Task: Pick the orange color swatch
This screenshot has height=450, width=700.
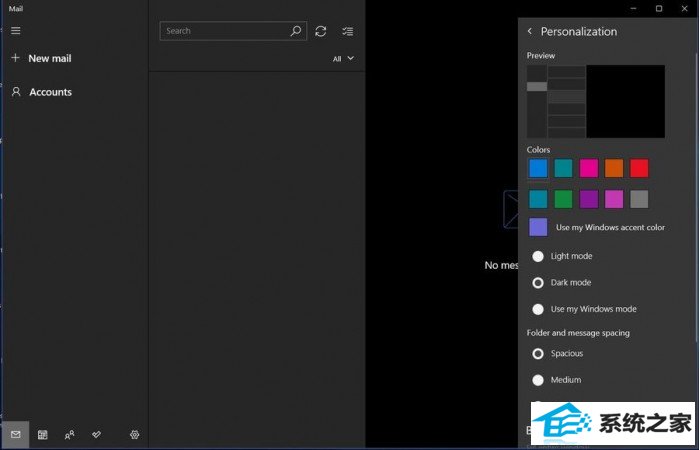Action: (x=614, y=168)
